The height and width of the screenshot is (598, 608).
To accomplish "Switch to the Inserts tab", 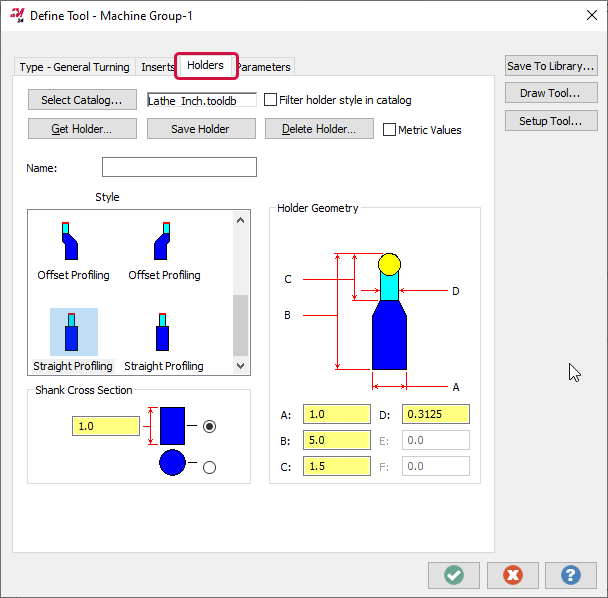I will (158, 67).
